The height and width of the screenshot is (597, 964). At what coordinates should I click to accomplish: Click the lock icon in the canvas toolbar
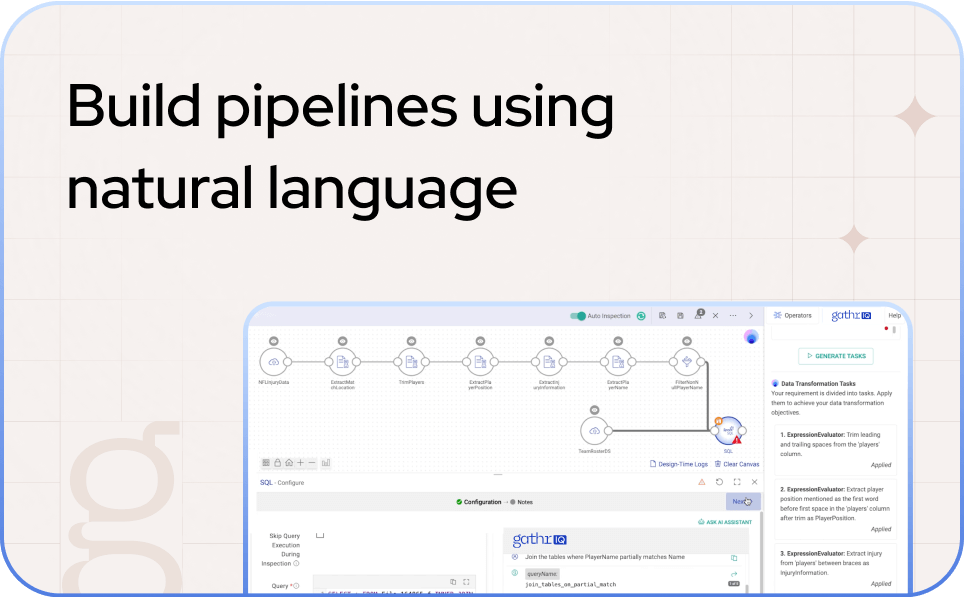click(277, 463)
